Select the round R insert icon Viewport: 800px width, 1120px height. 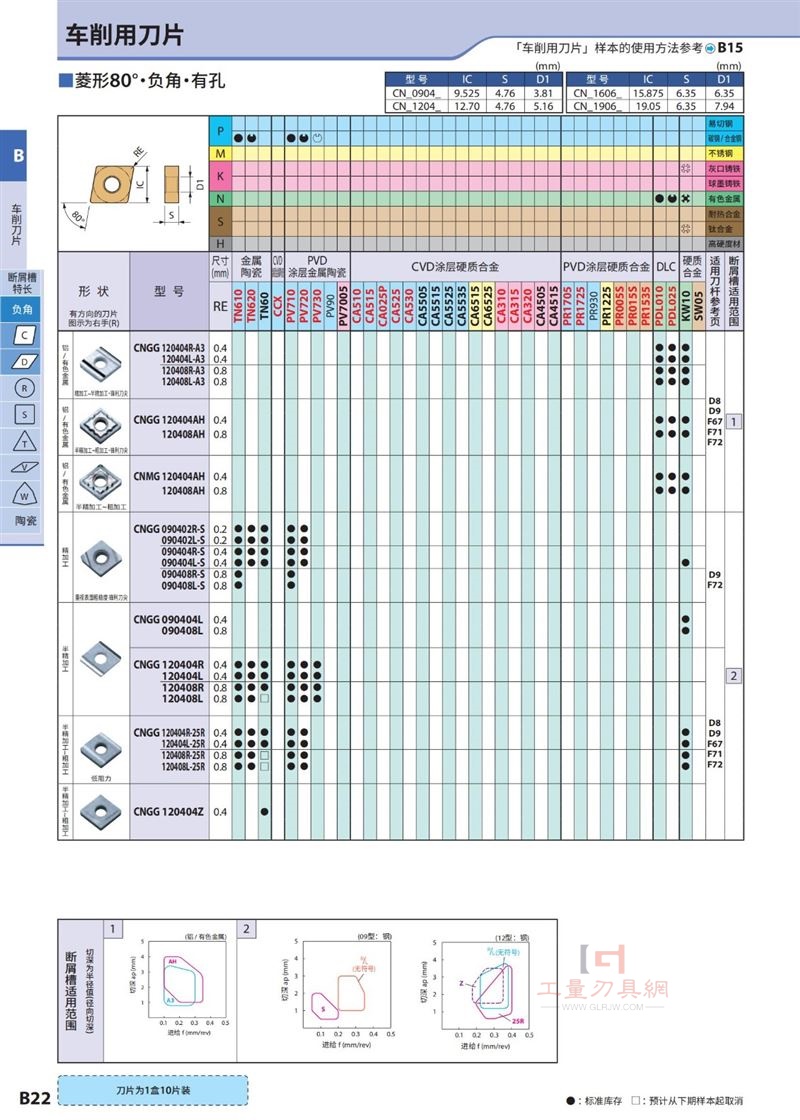coord(24,388)
